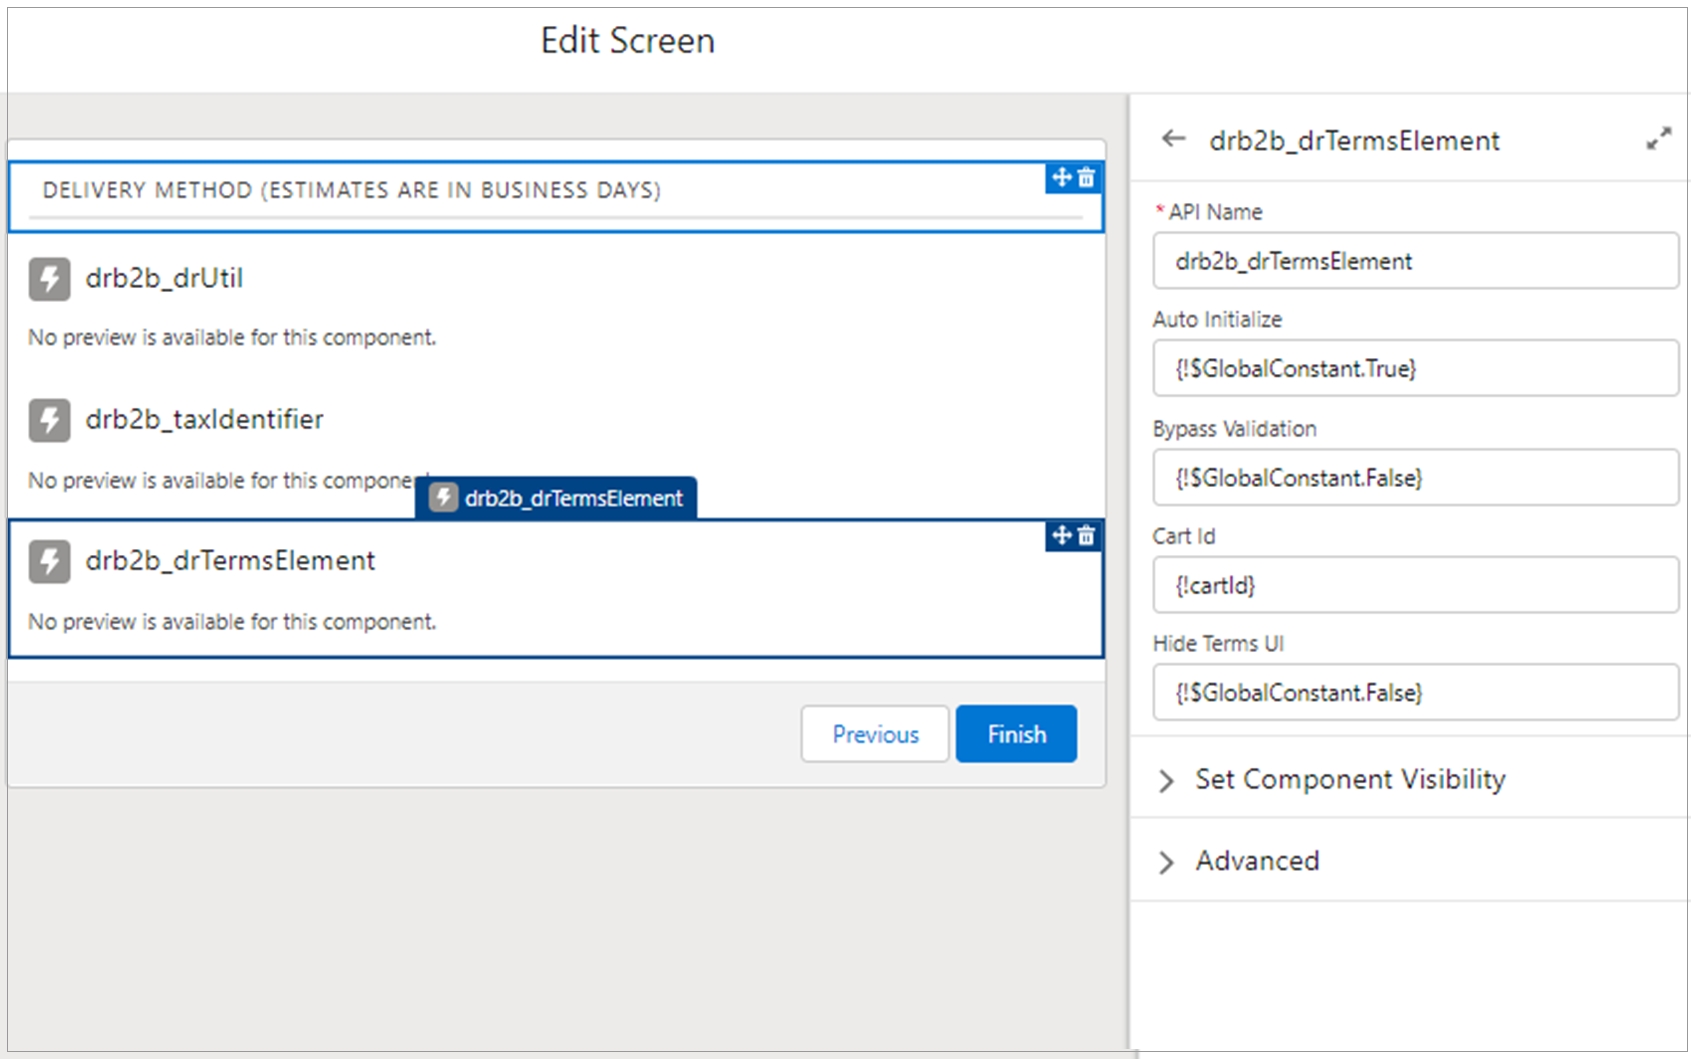The height and width of the screenshot is (1059, 1691).
Task: Click the Cart Id input field
Action: pyautogui.click(x=1414, y=585)
